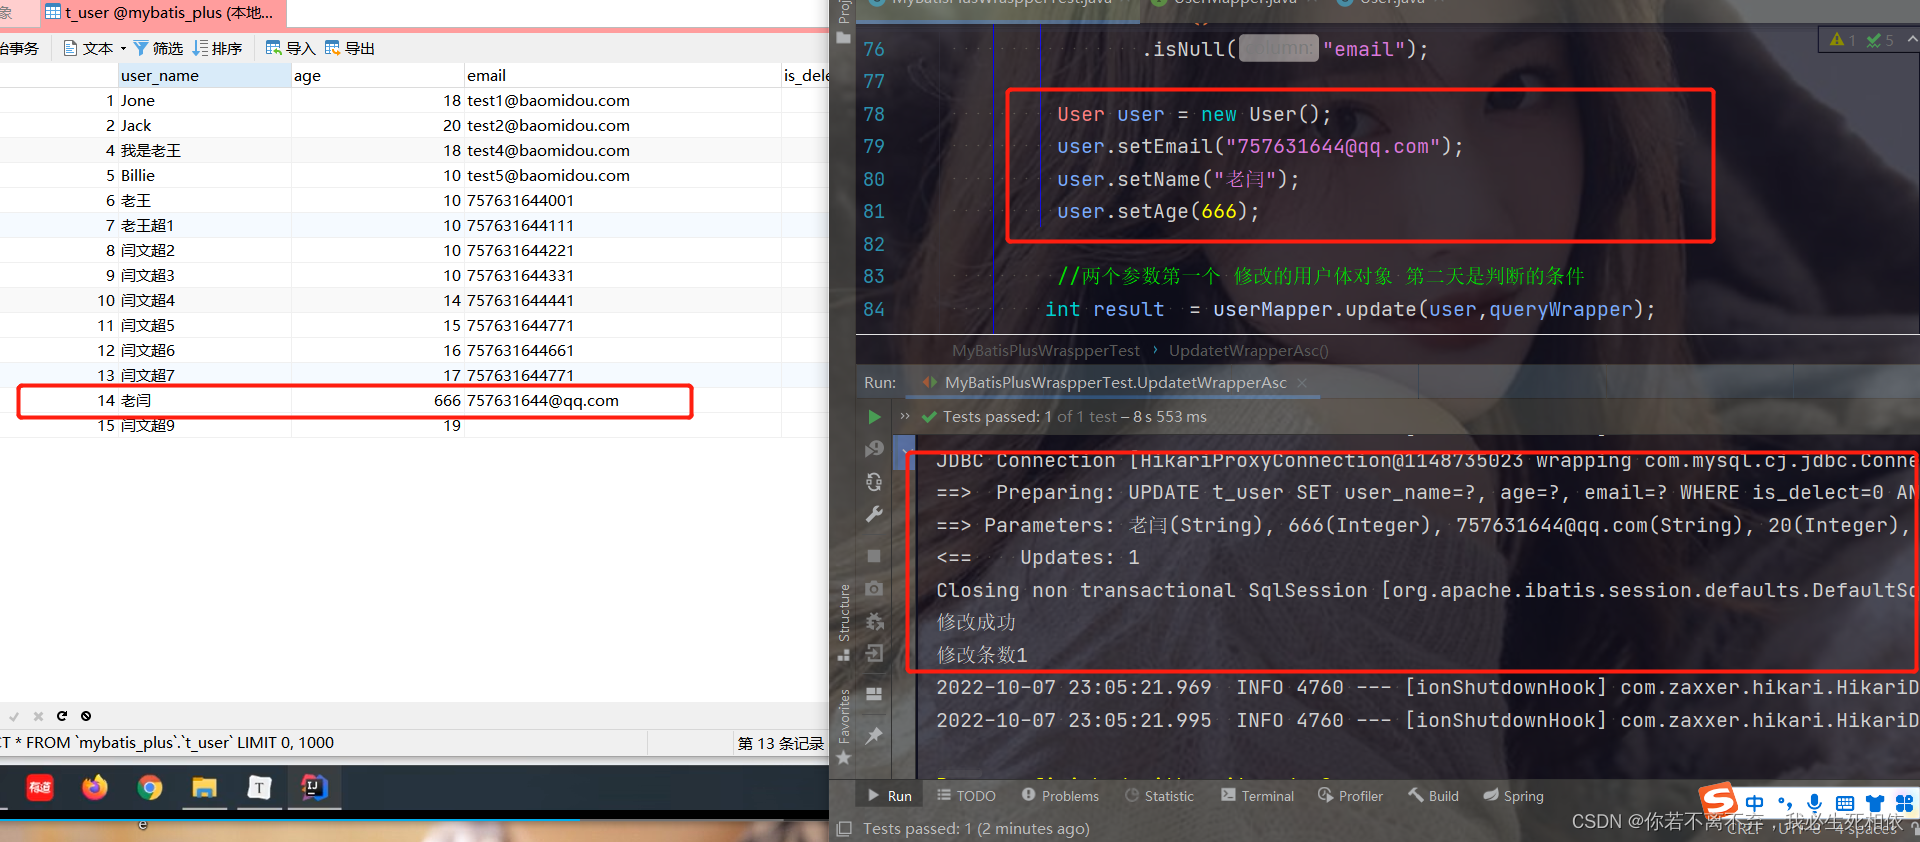Open the Statistic tool window
Image resolution: width=1920 pixels, height=842 pixels.
click(x=1159, y=796)
